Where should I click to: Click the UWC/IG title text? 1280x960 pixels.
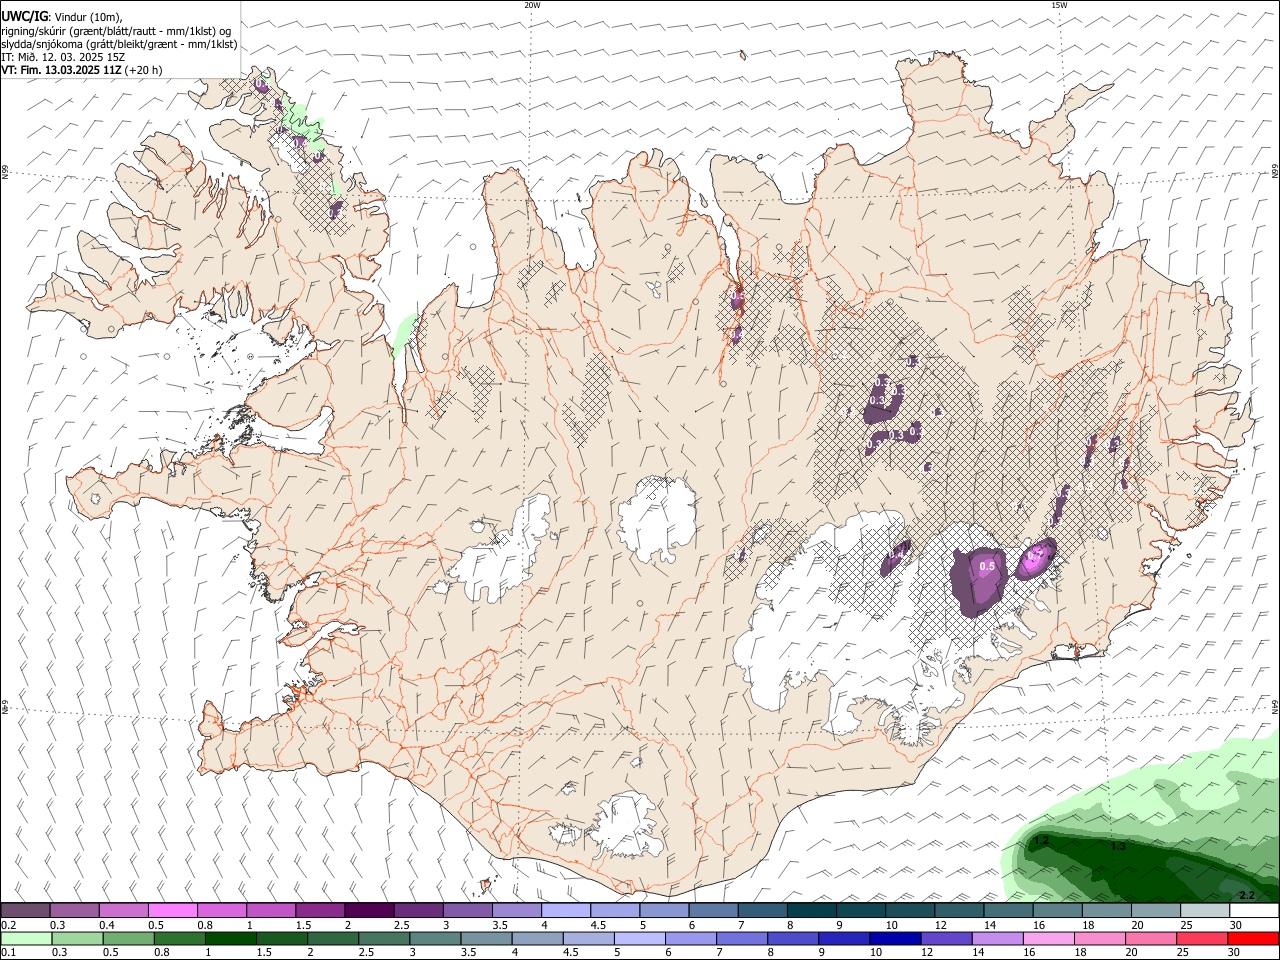point(24,17)
